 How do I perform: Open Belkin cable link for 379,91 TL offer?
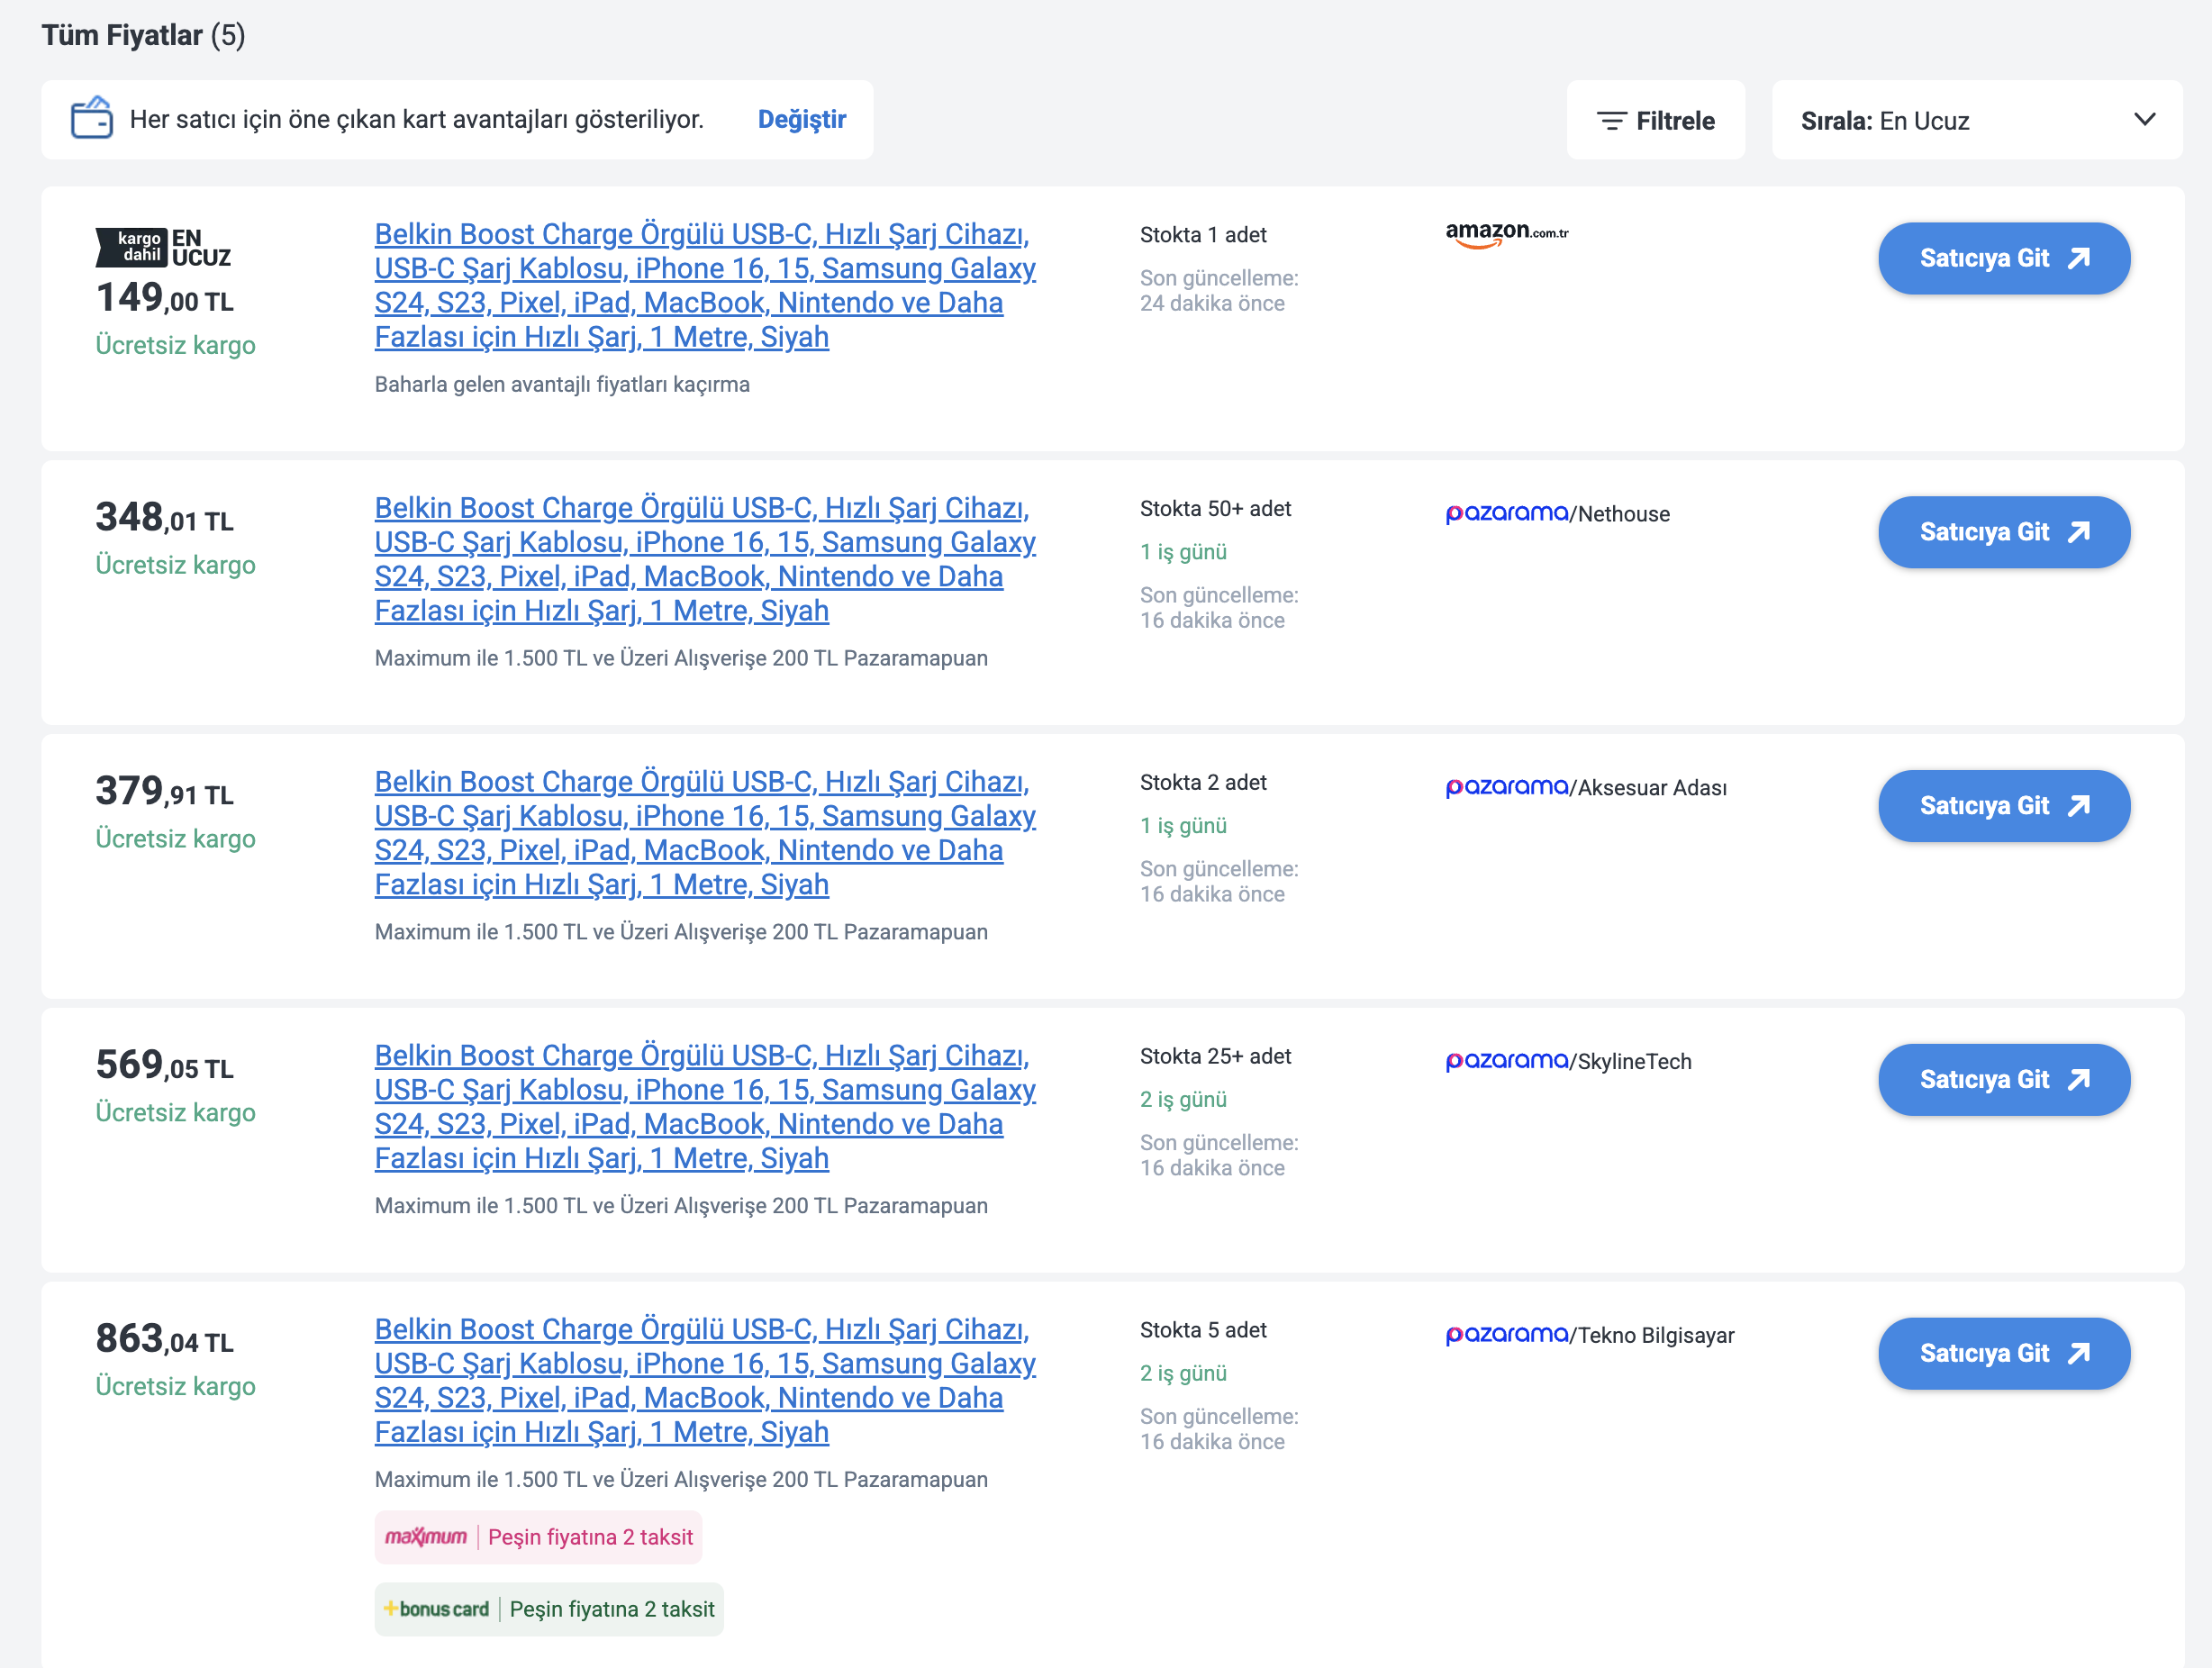(705, 833)
